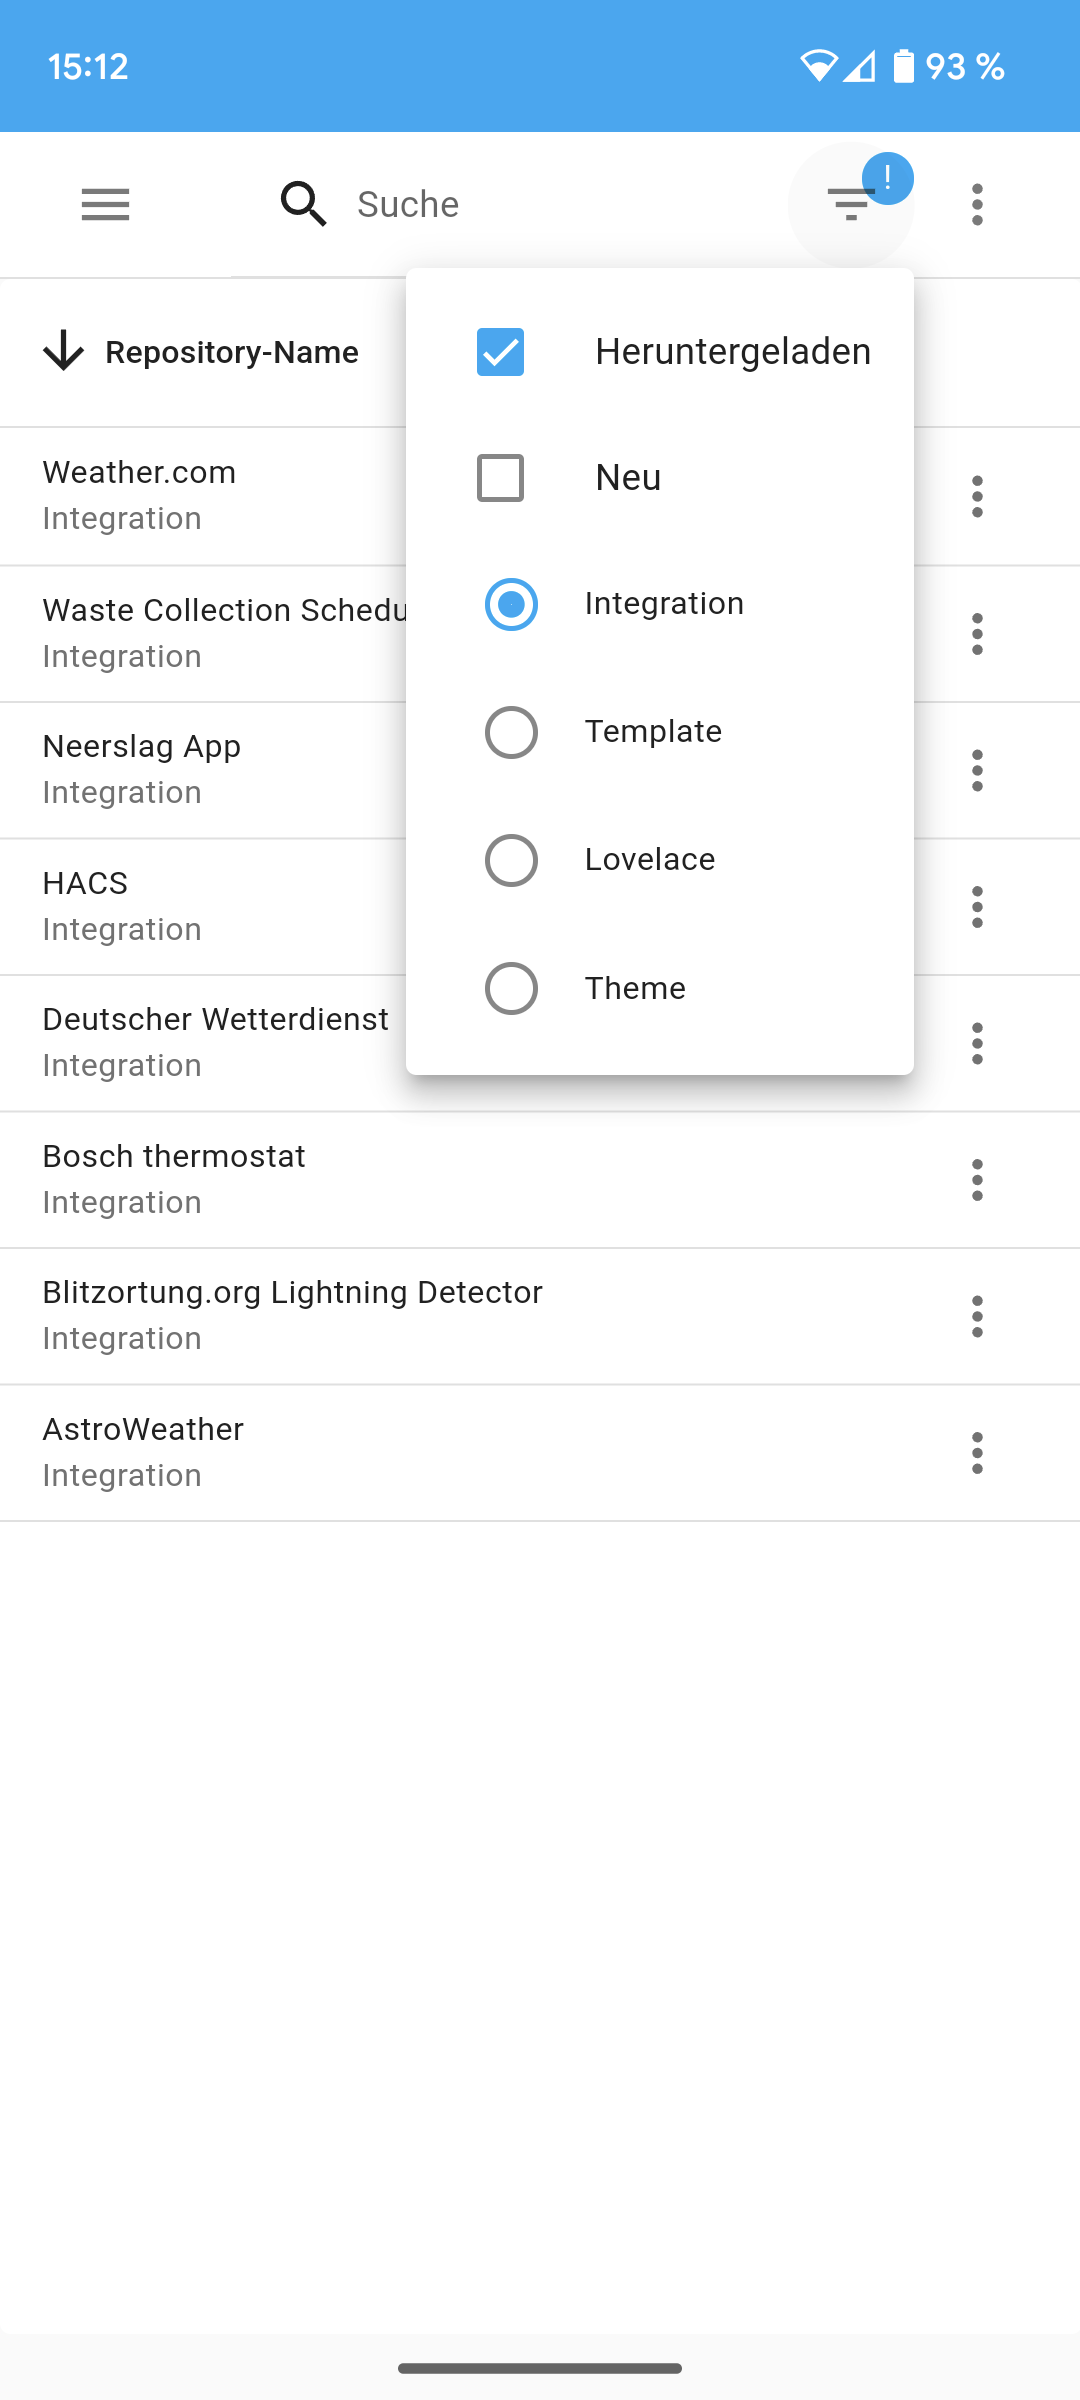
Task: Open the Neerslag App repository entry
Action: [x=142, y=768]
